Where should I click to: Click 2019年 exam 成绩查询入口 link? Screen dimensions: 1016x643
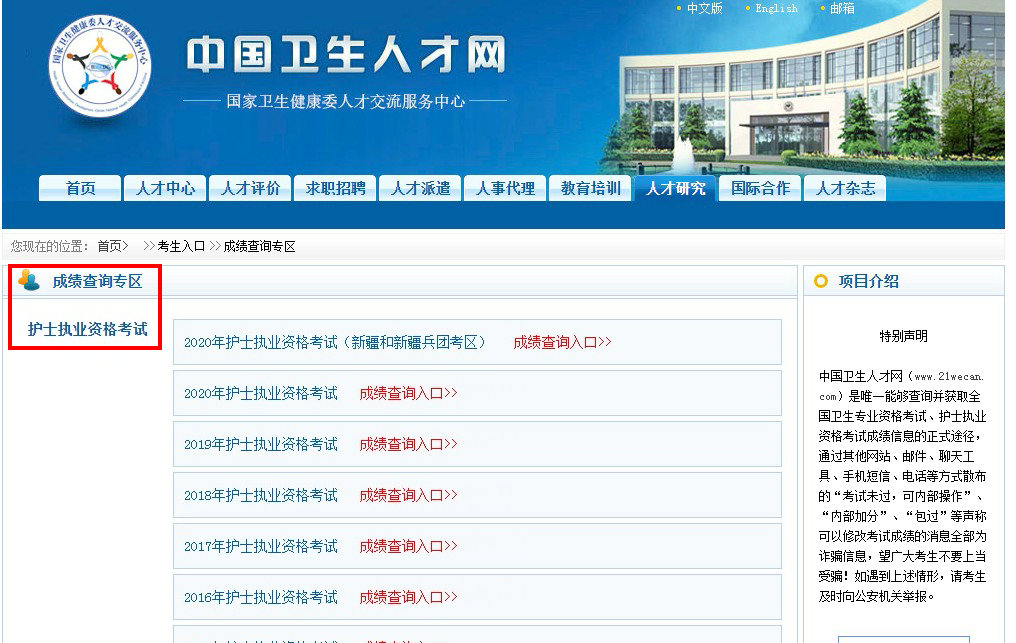click(x=409, y=444)
